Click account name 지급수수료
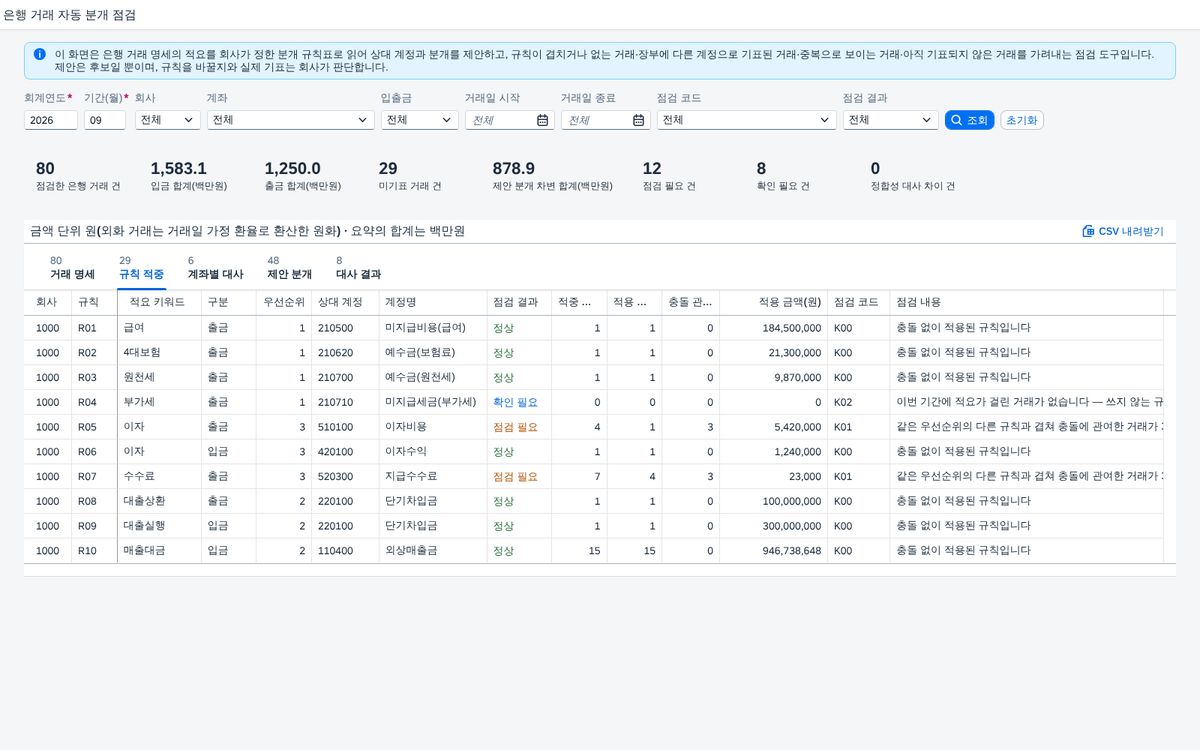Viewport: 1200px width, 750px height. point(411,476)
